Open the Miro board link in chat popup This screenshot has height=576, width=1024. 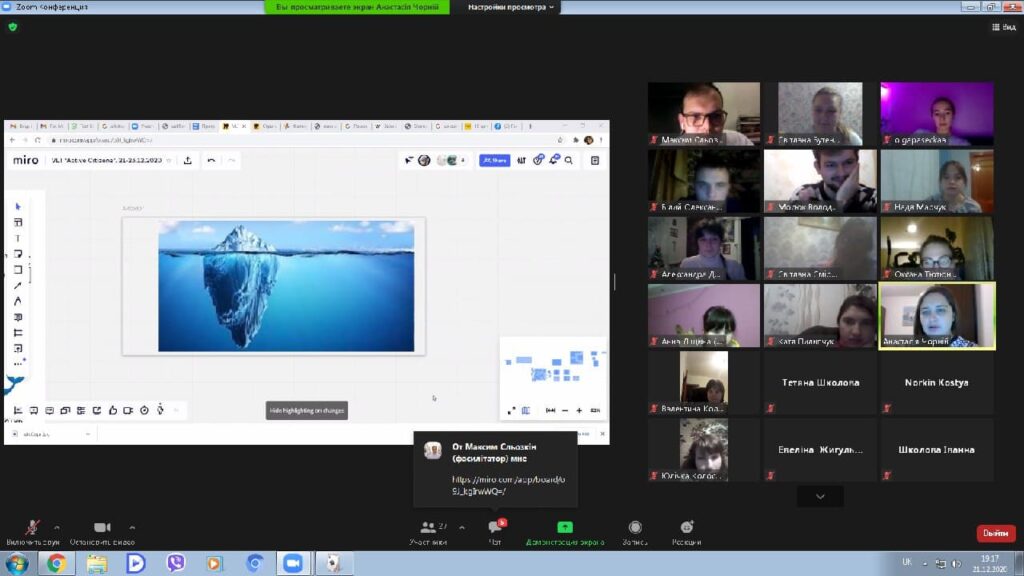click(x=494, y=485)
